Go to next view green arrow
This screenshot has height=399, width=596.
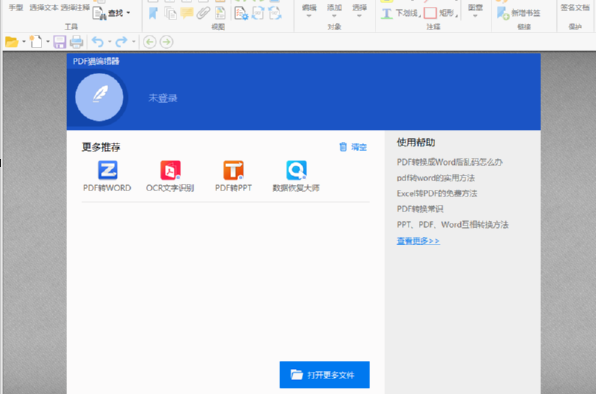tap(166, 42)
